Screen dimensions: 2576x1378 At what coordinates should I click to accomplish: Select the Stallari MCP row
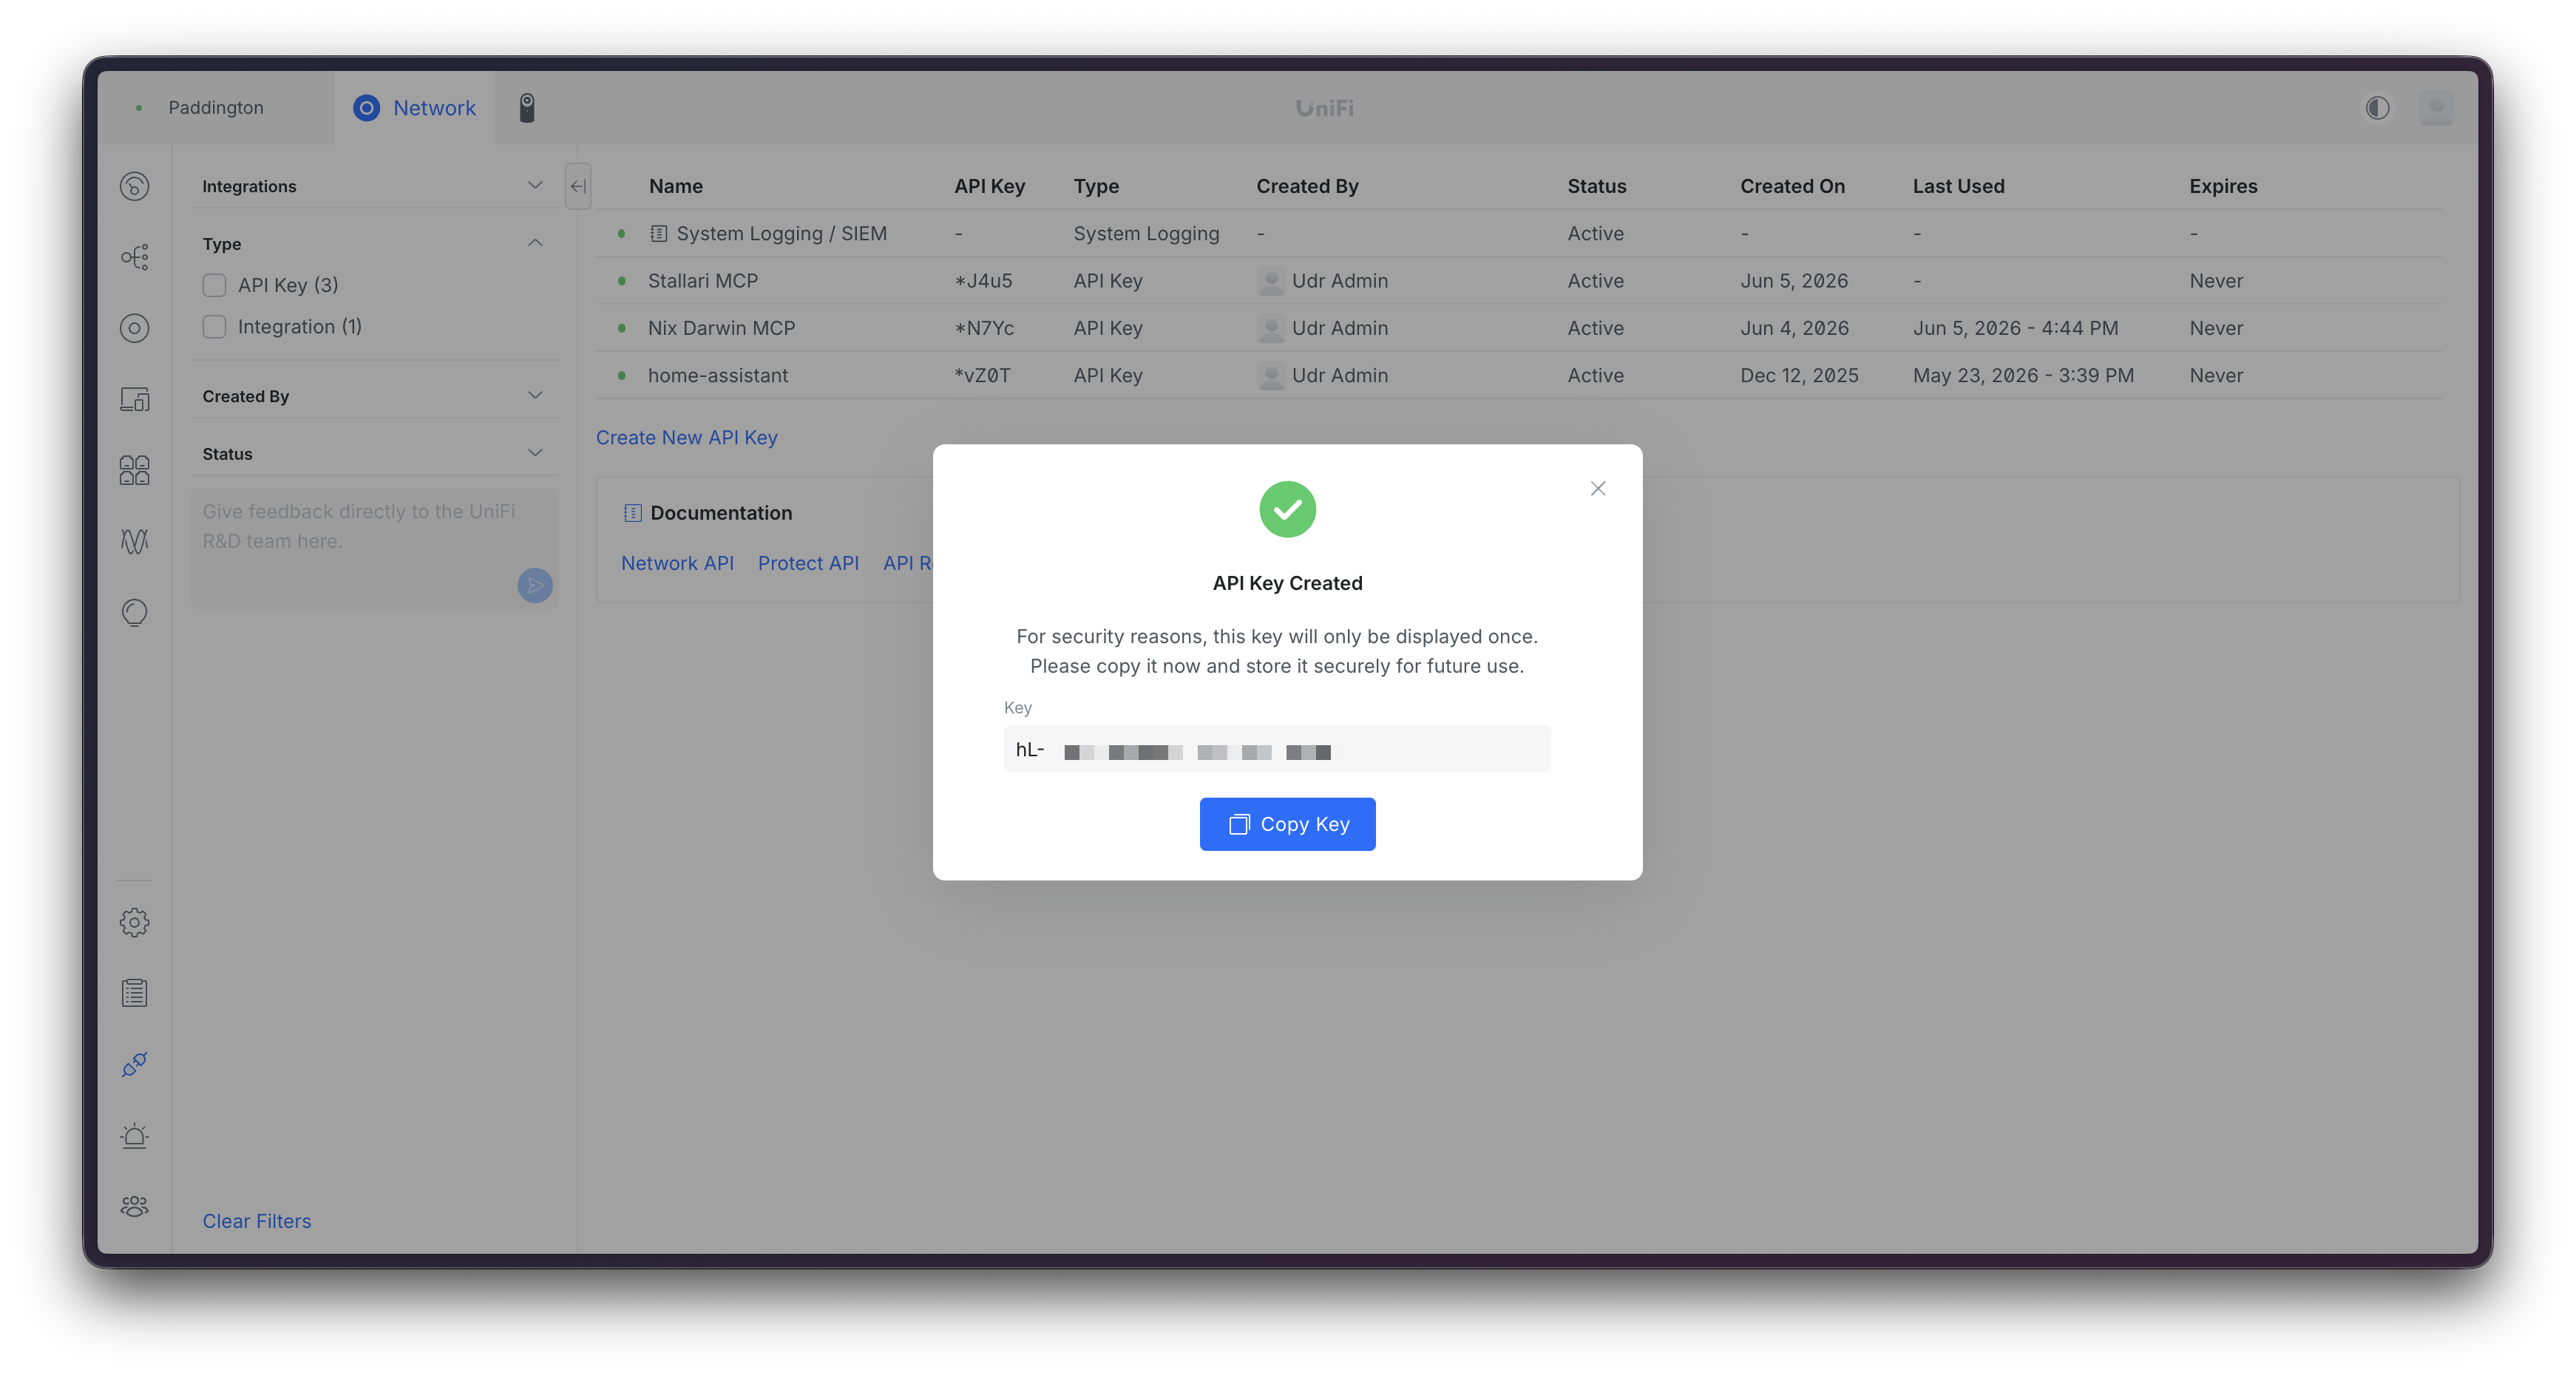tap(1520, 281)
